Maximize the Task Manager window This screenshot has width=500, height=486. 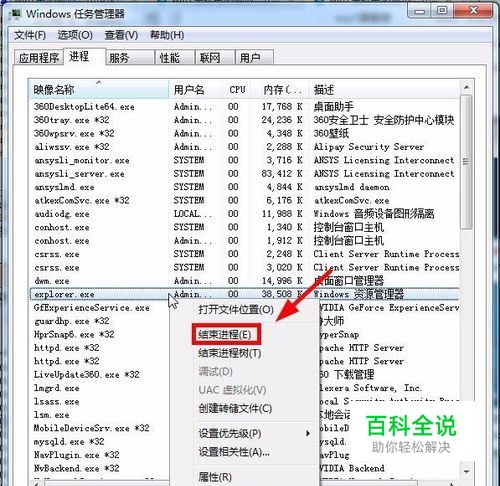pyautogui.click(x=442, y=11)
